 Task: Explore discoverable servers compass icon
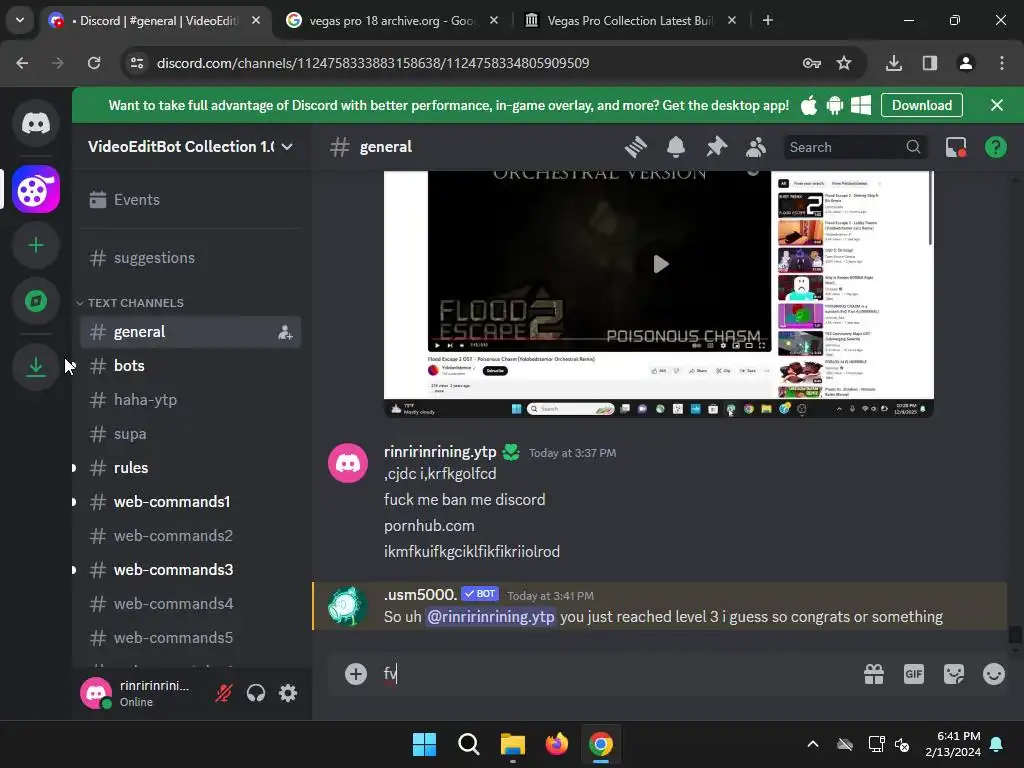point(36,301)
